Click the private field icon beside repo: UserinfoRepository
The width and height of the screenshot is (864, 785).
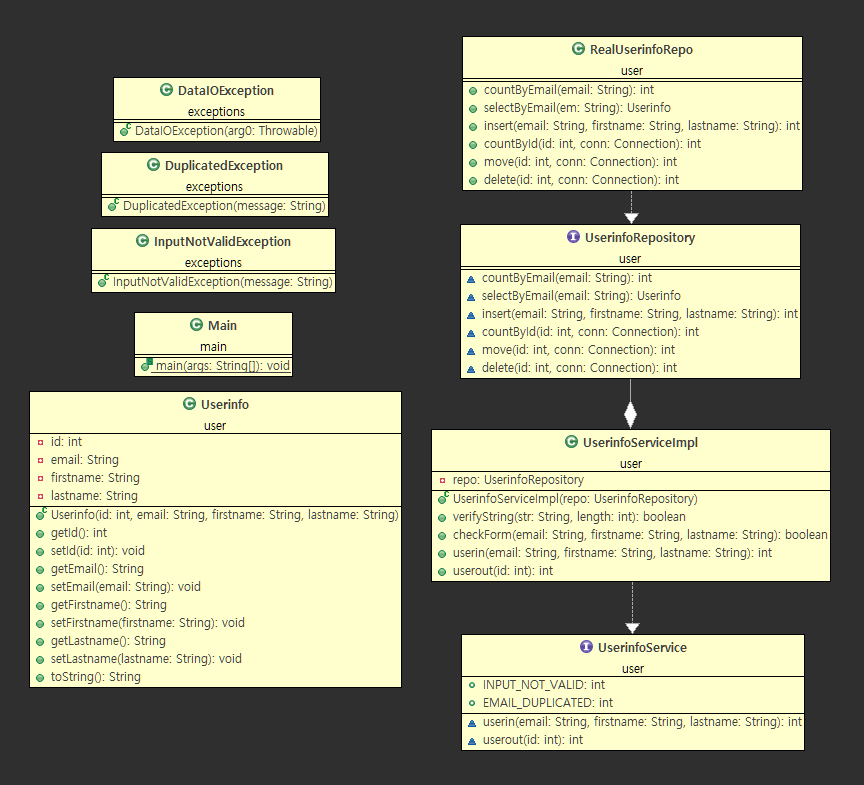(442, 481)
